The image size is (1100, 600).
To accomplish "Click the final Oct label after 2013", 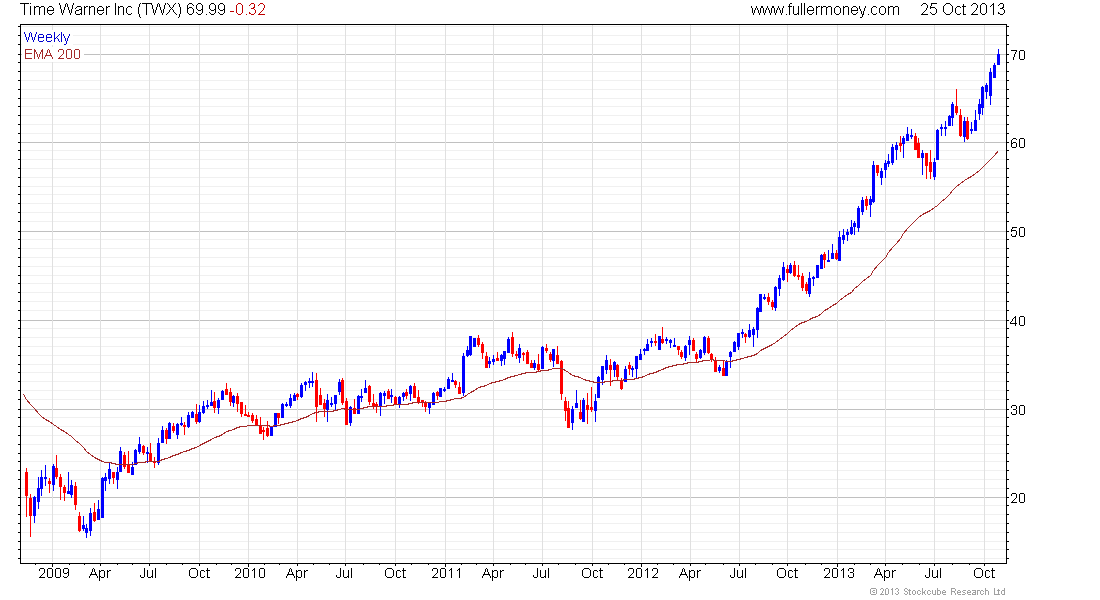I will point(984,573).
